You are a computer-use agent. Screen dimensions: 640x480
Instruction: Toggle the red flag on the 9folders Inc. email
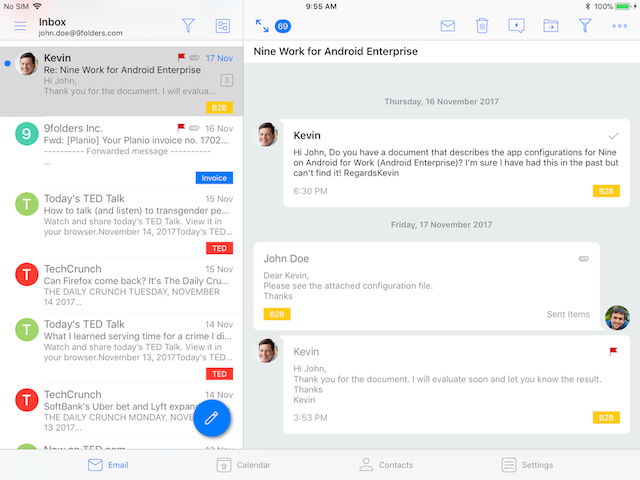click(x=181, y=128)
